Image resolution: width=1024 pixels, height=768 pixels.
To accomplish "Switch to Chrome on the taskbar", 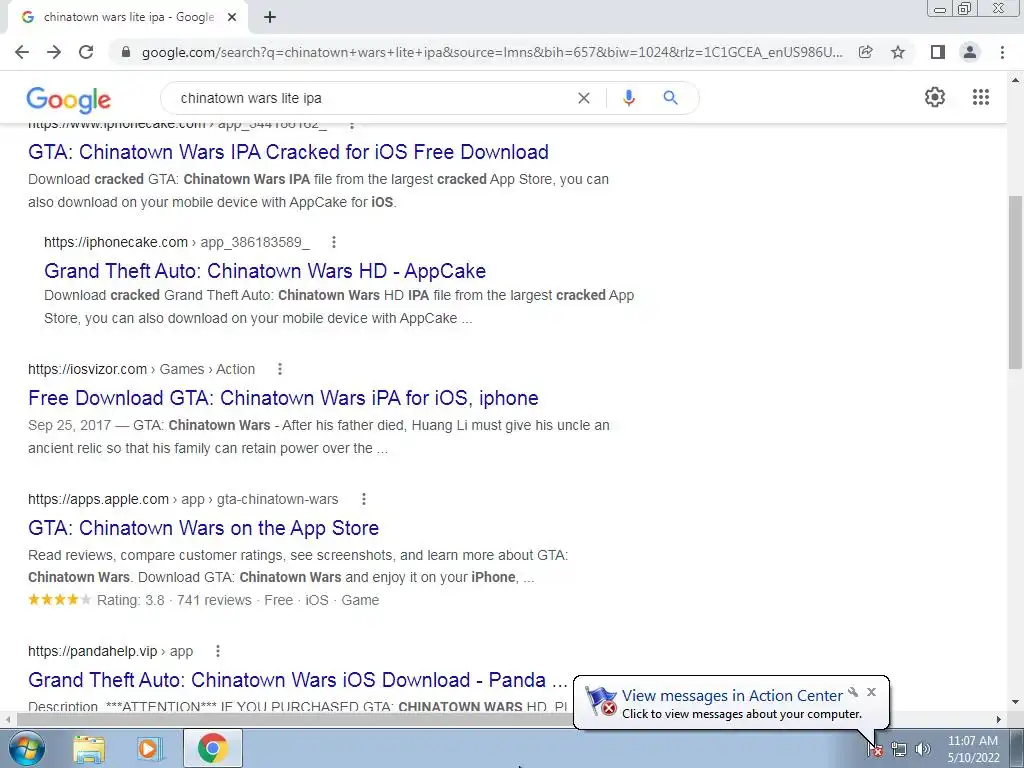I will coord(212,748).
